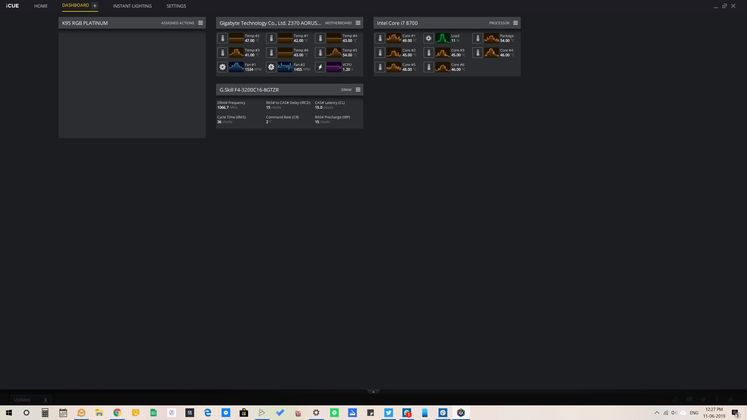Open the Gigabyte motherboard panel menu icon

coord(358,23)
